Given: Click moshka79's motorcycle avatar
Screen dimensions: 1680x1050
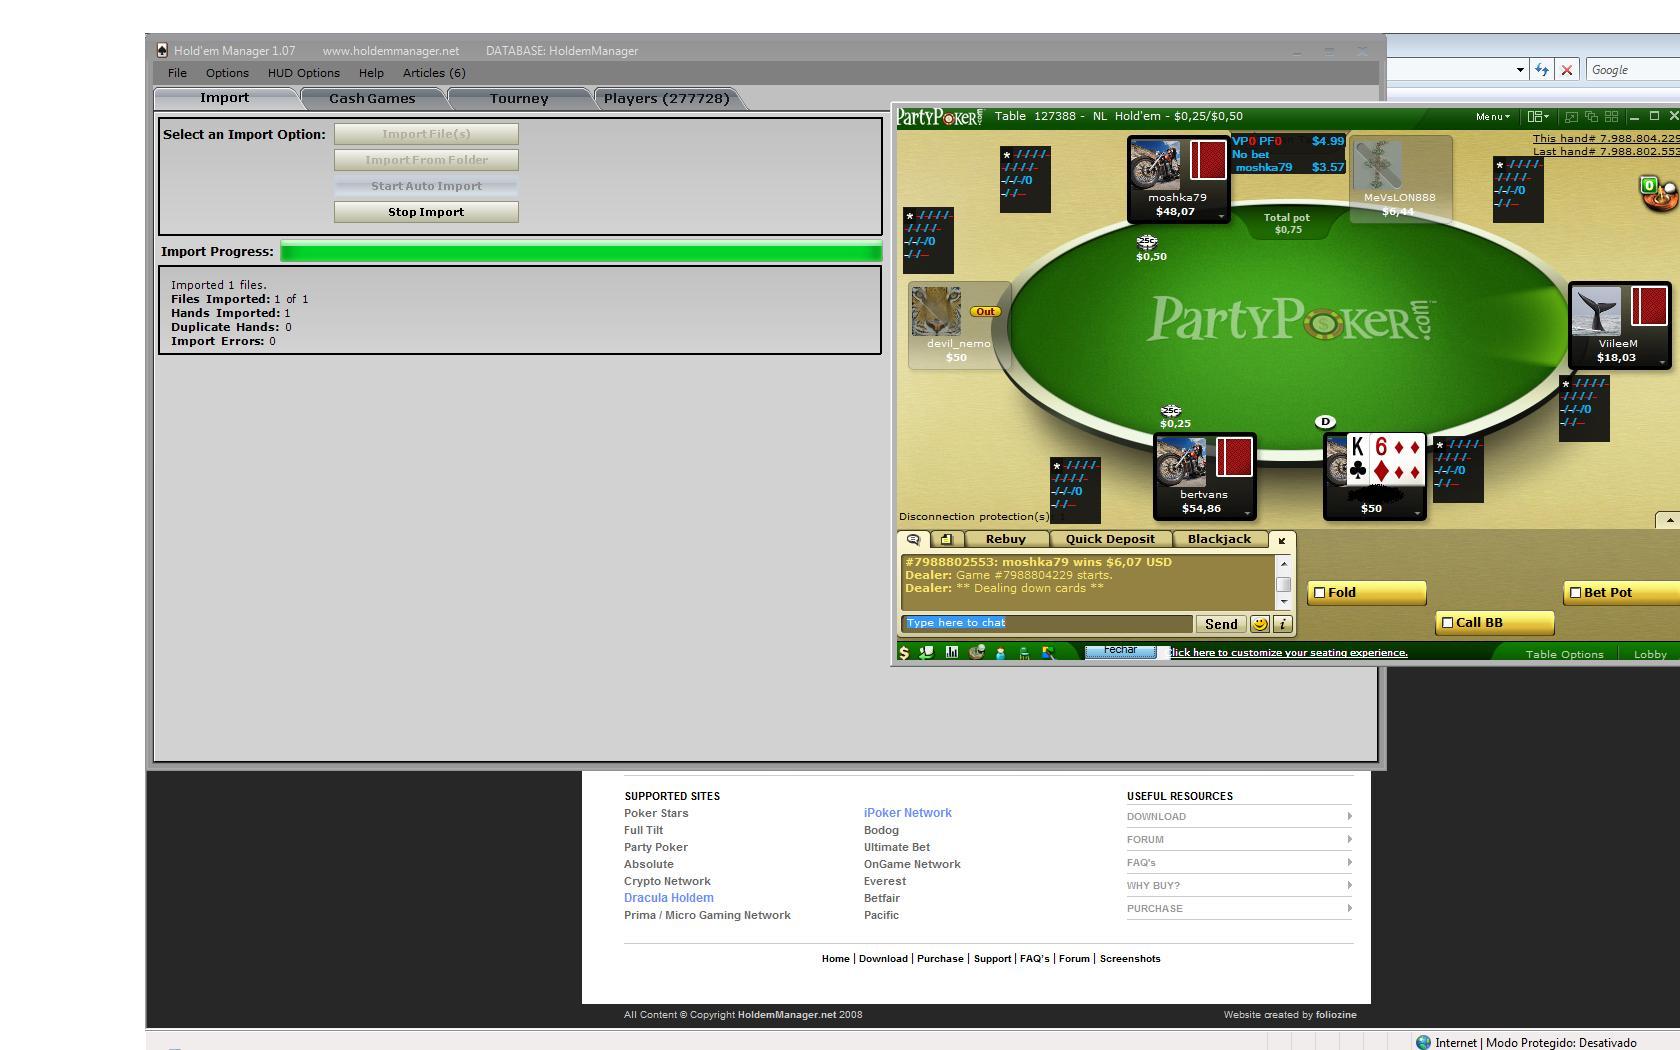Looking at the screenshot, I should pyautogui.click(x=1156, y=165).
